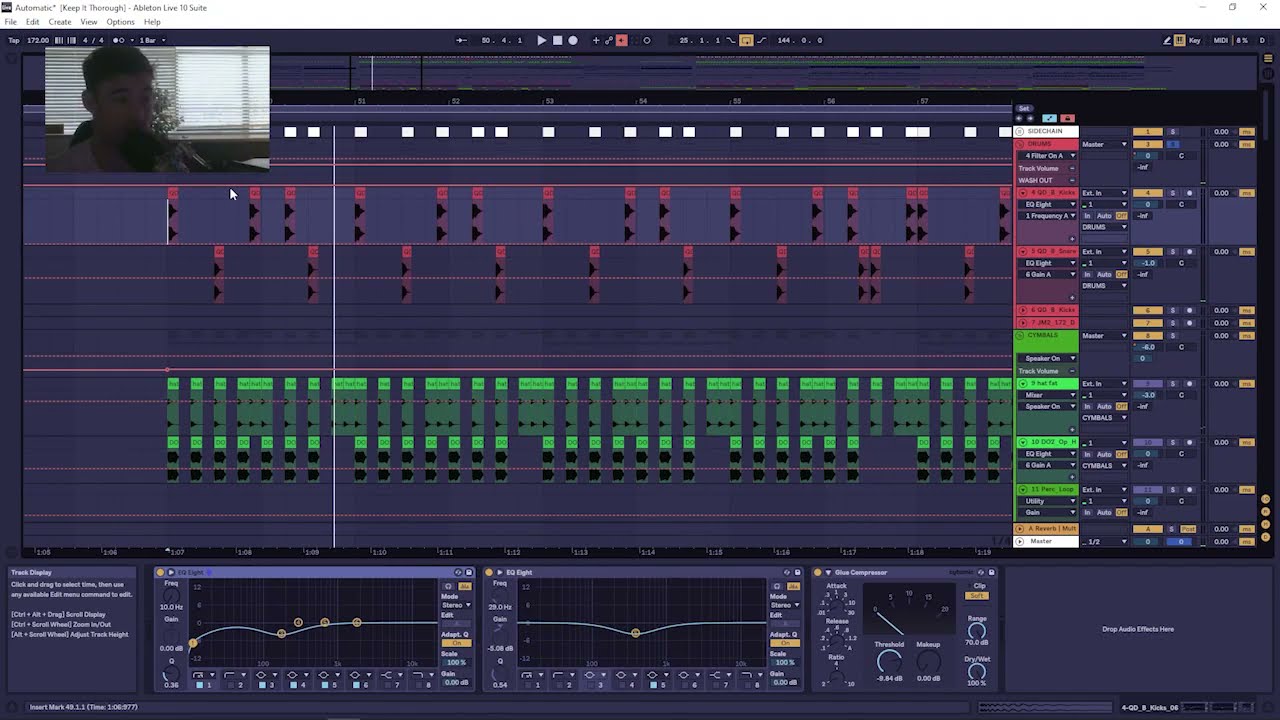The height and width of the screenshot is (720, 1280).
Task: Toggle the Post button on A Reverb return
Action: 1189,529
